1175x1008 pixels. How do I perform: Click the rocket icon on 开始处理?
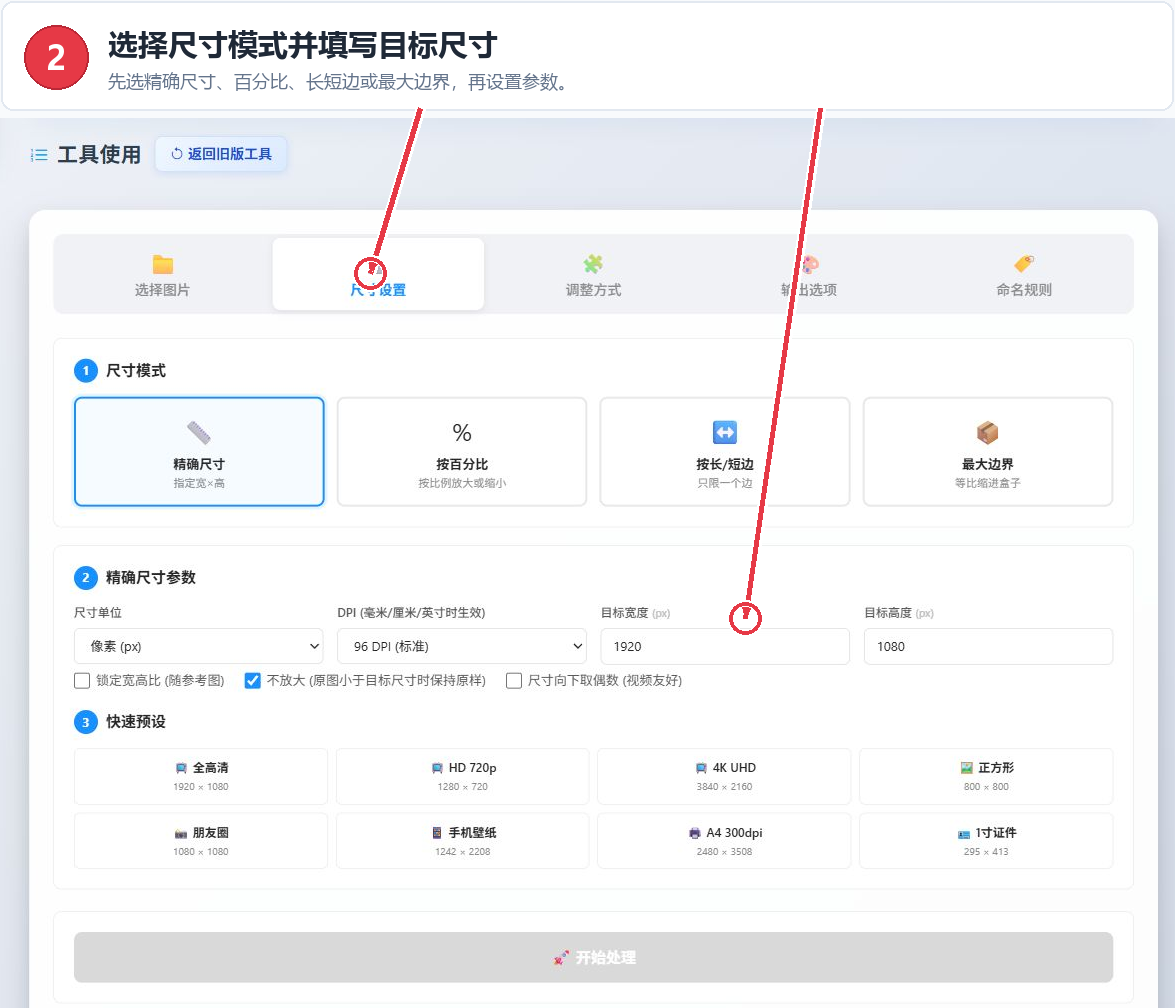[561, 958]
